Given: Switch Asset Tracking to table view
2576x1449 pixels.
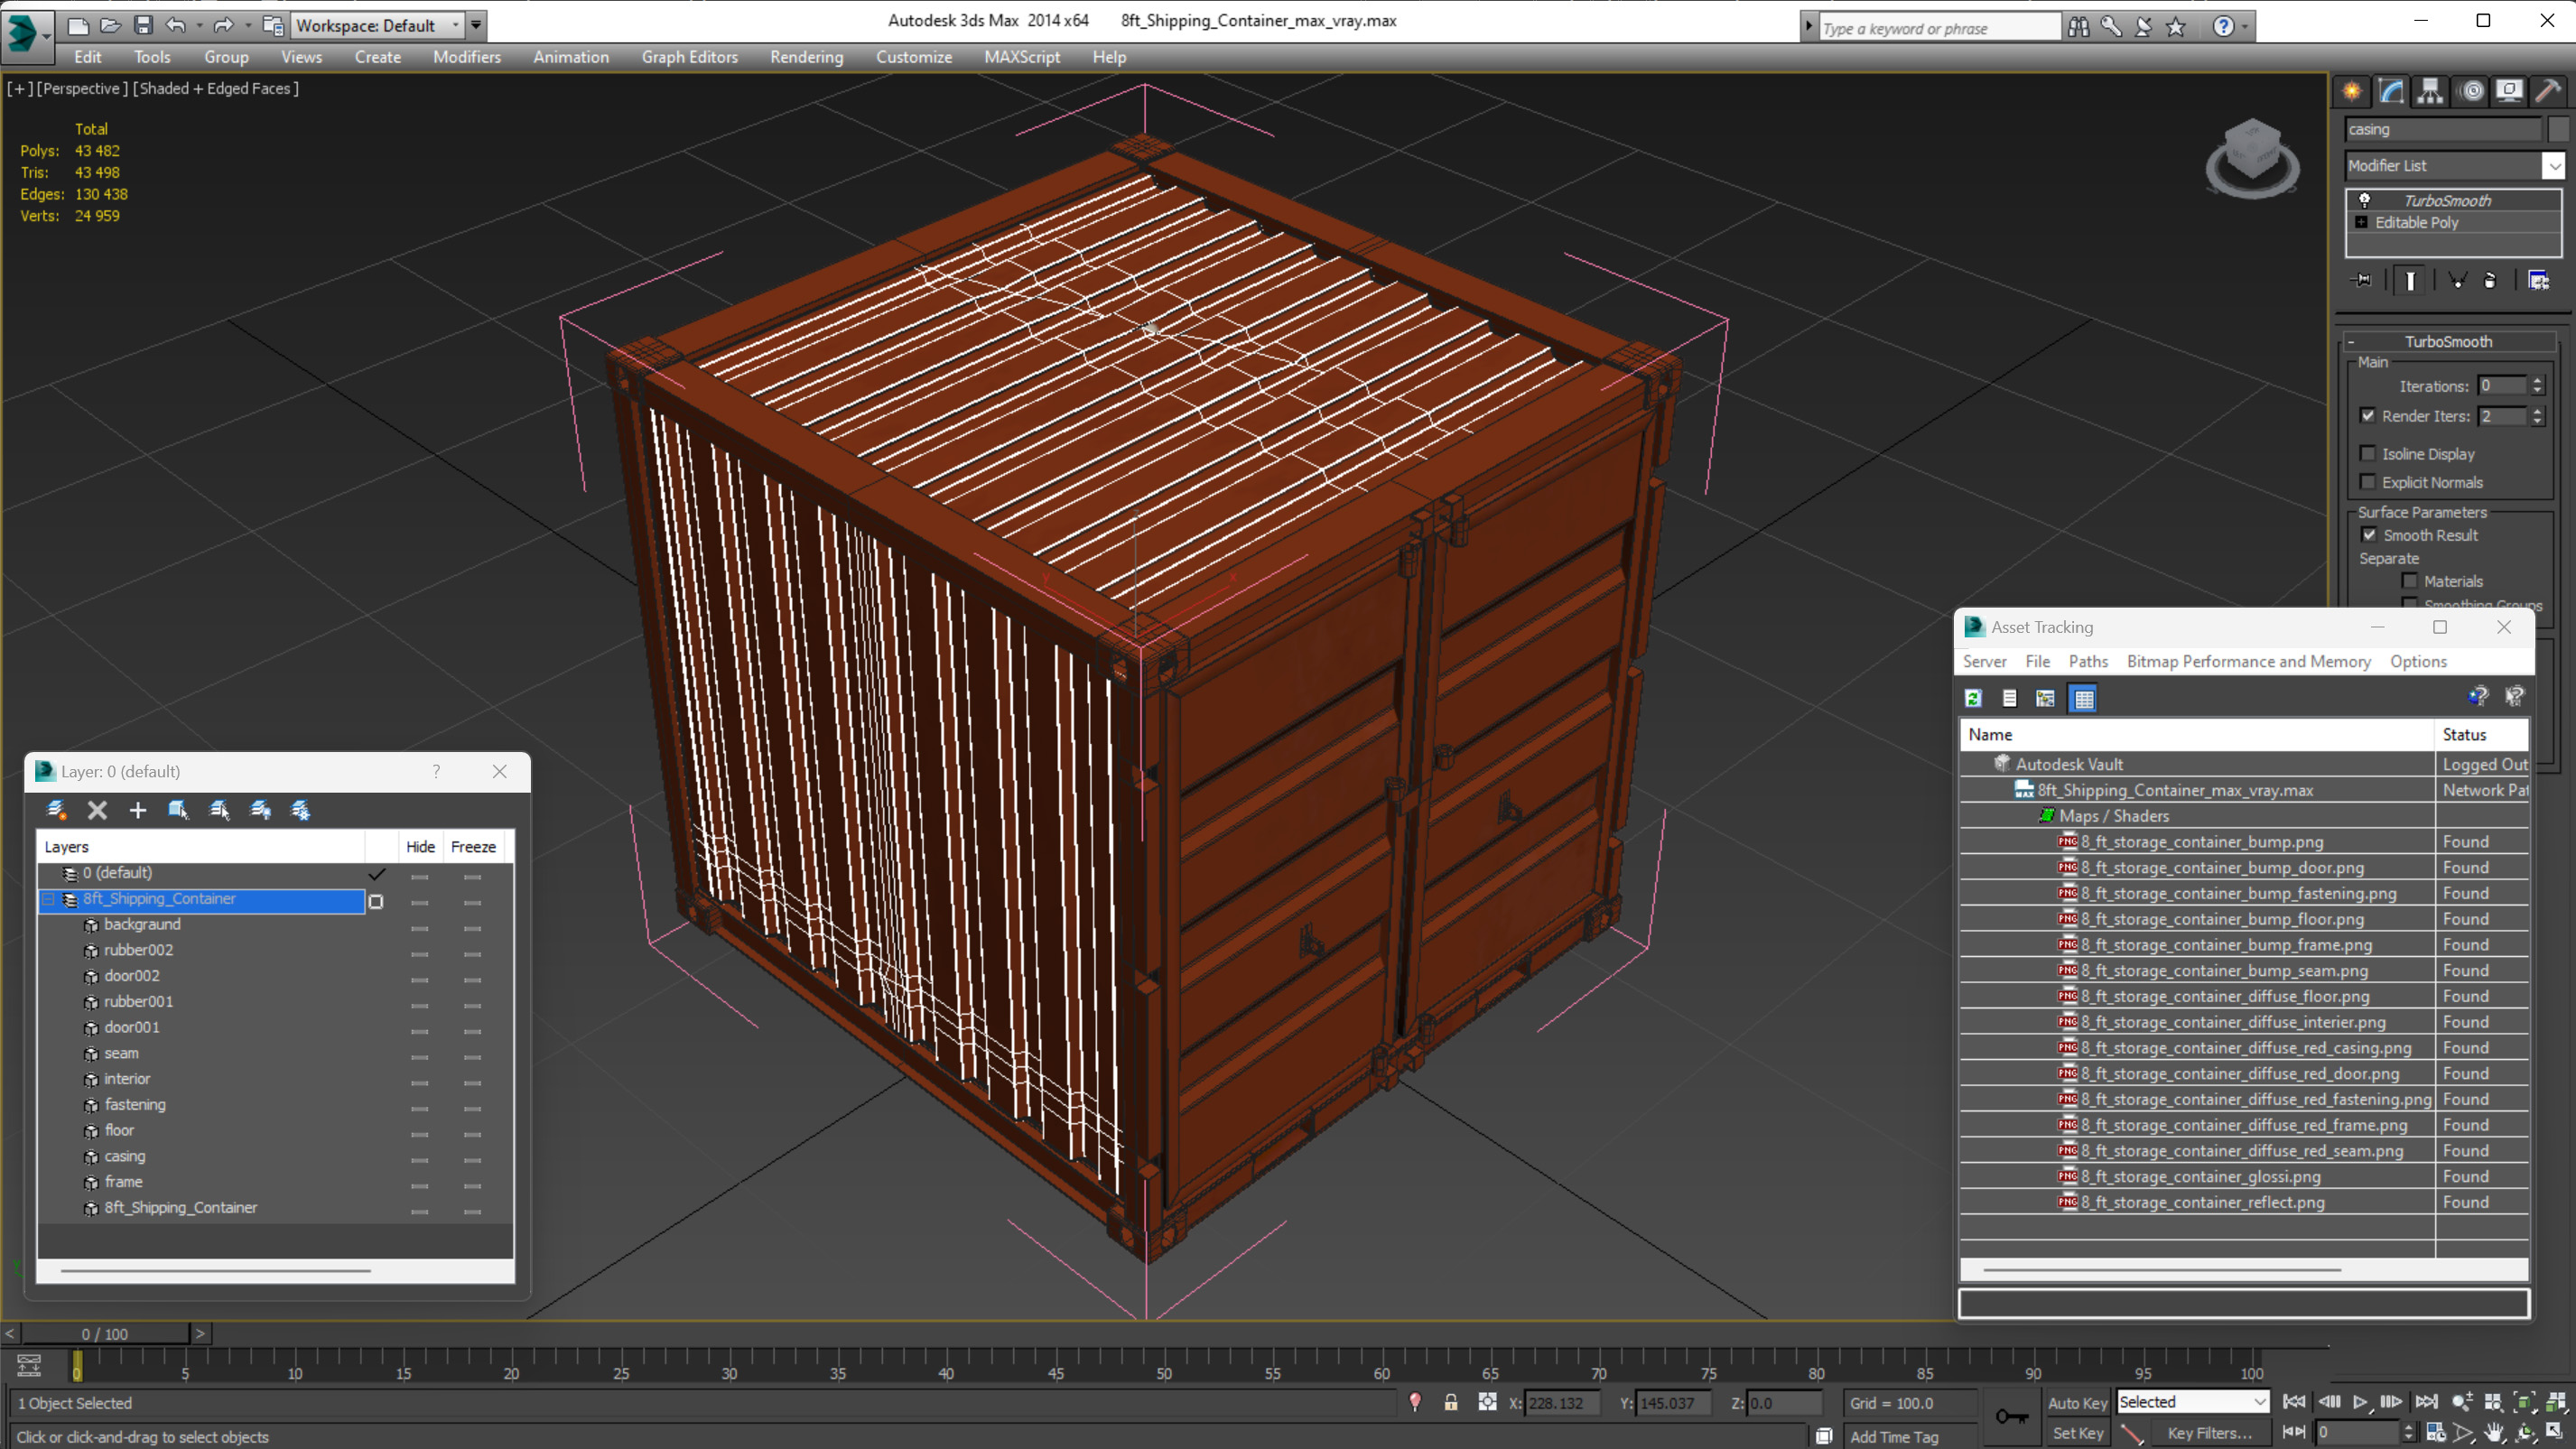Looking at the screenshot, I should 2084,698.
